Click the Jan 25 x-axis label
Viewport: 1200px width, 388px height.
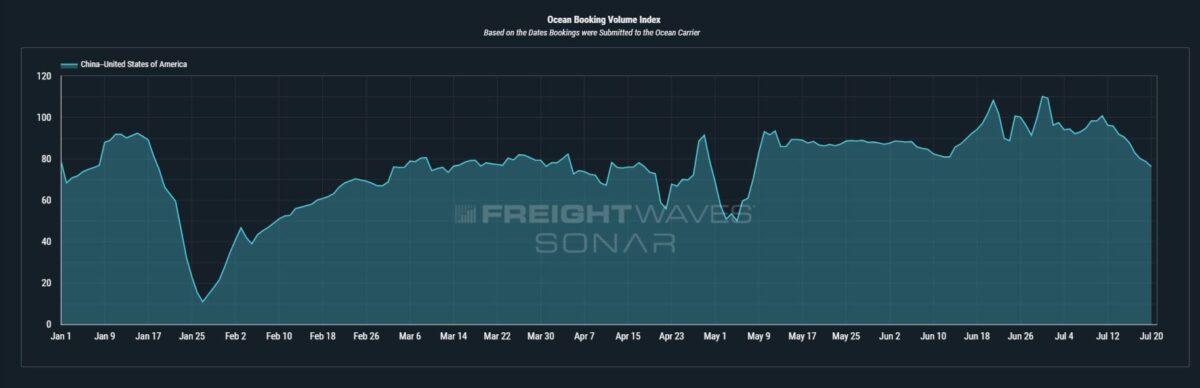[x=192, y=337]
